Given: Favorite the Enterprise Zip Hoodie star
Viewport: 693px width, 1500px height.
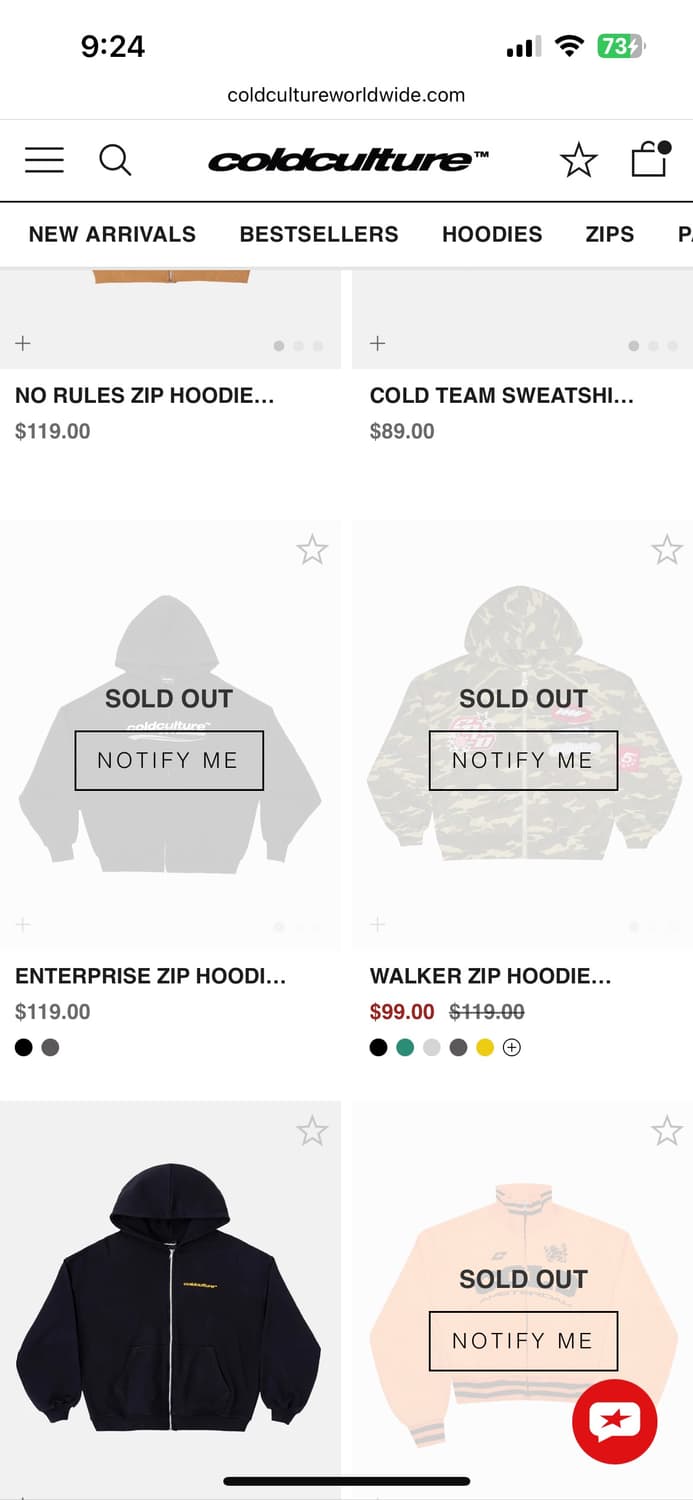Looking at the screenshot, I should (x=312, y=549).
